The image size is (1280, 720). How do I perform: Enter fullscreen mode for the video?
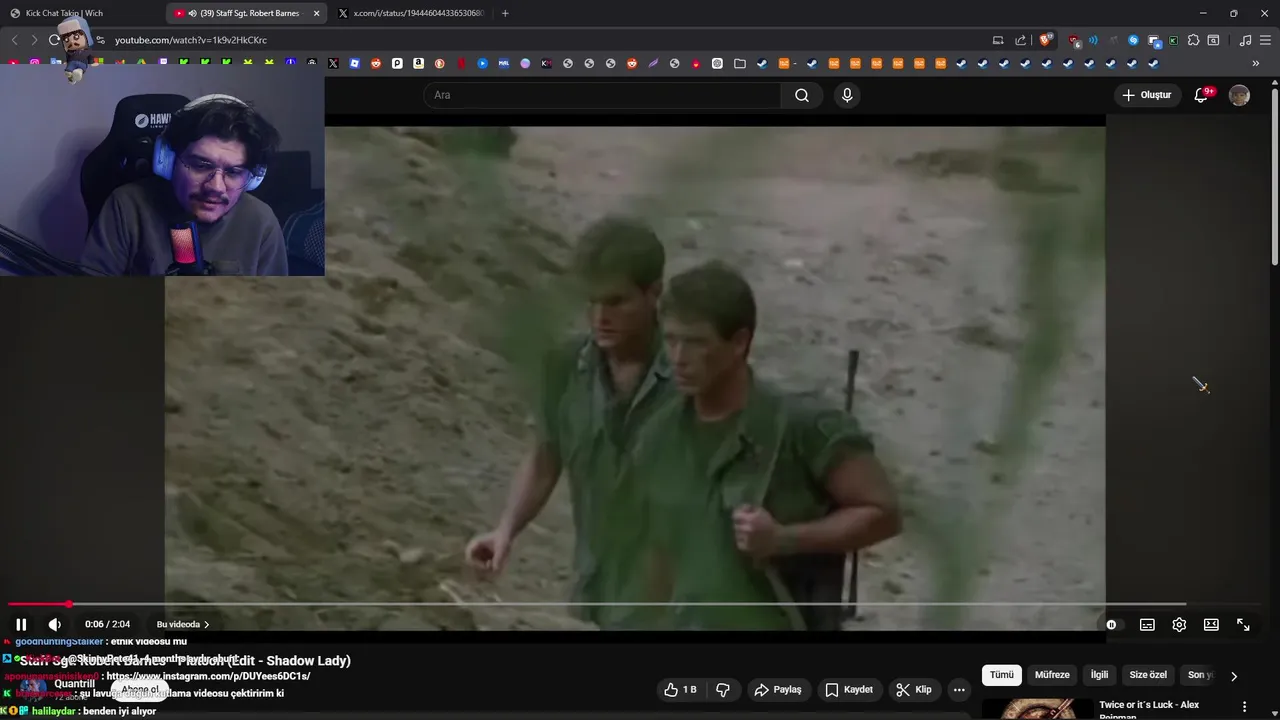pyautogui.click(x=1243, y=624)
